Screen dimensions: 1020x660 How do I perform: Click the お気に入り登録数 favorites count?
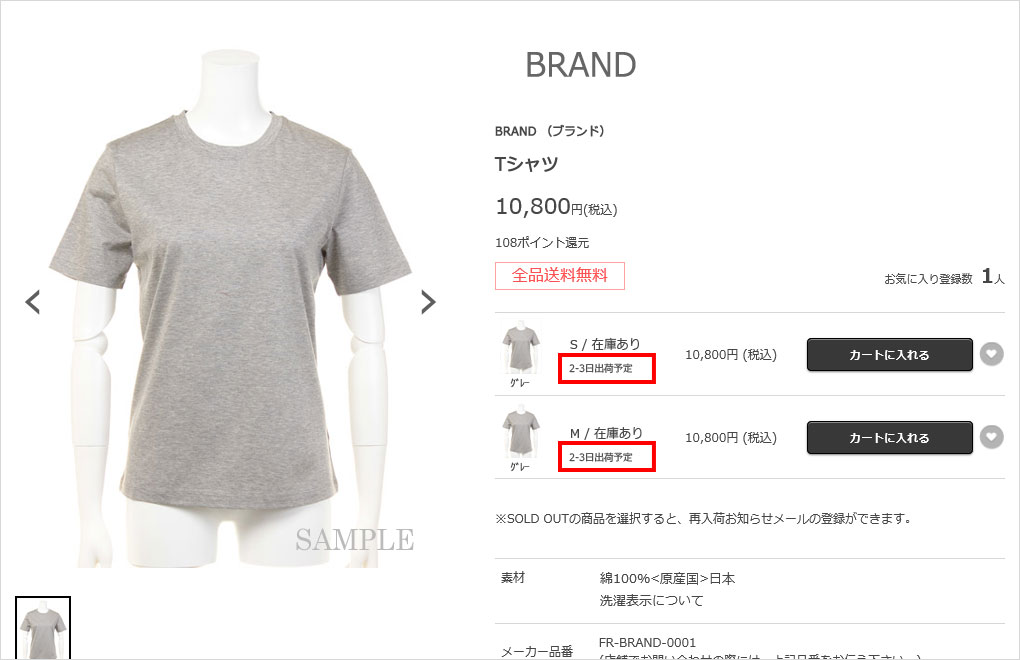(x=944, y=278)
